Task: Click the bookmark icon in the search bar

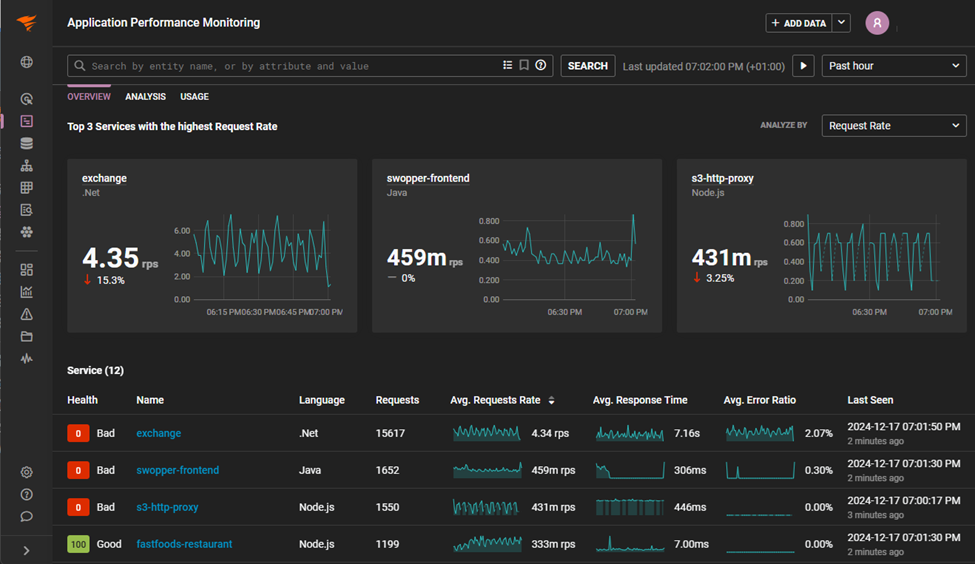Action: point(524,65)
